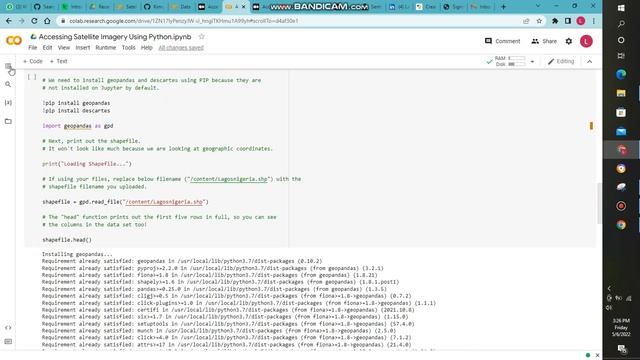Click the print("Loading Shapefile...") line
The width and height of the screenshot is (640, 360).
click(x=87, y=164)
